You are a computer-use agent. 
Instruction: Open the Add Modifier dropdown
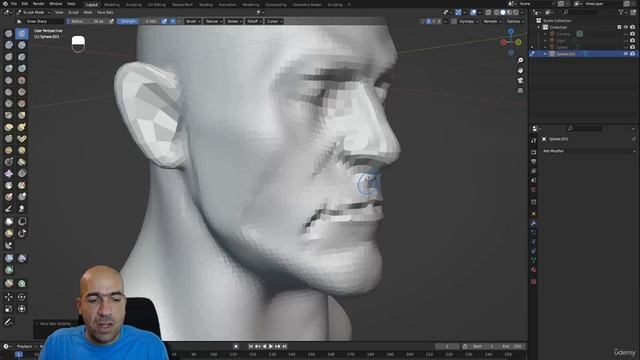point(589,151)
